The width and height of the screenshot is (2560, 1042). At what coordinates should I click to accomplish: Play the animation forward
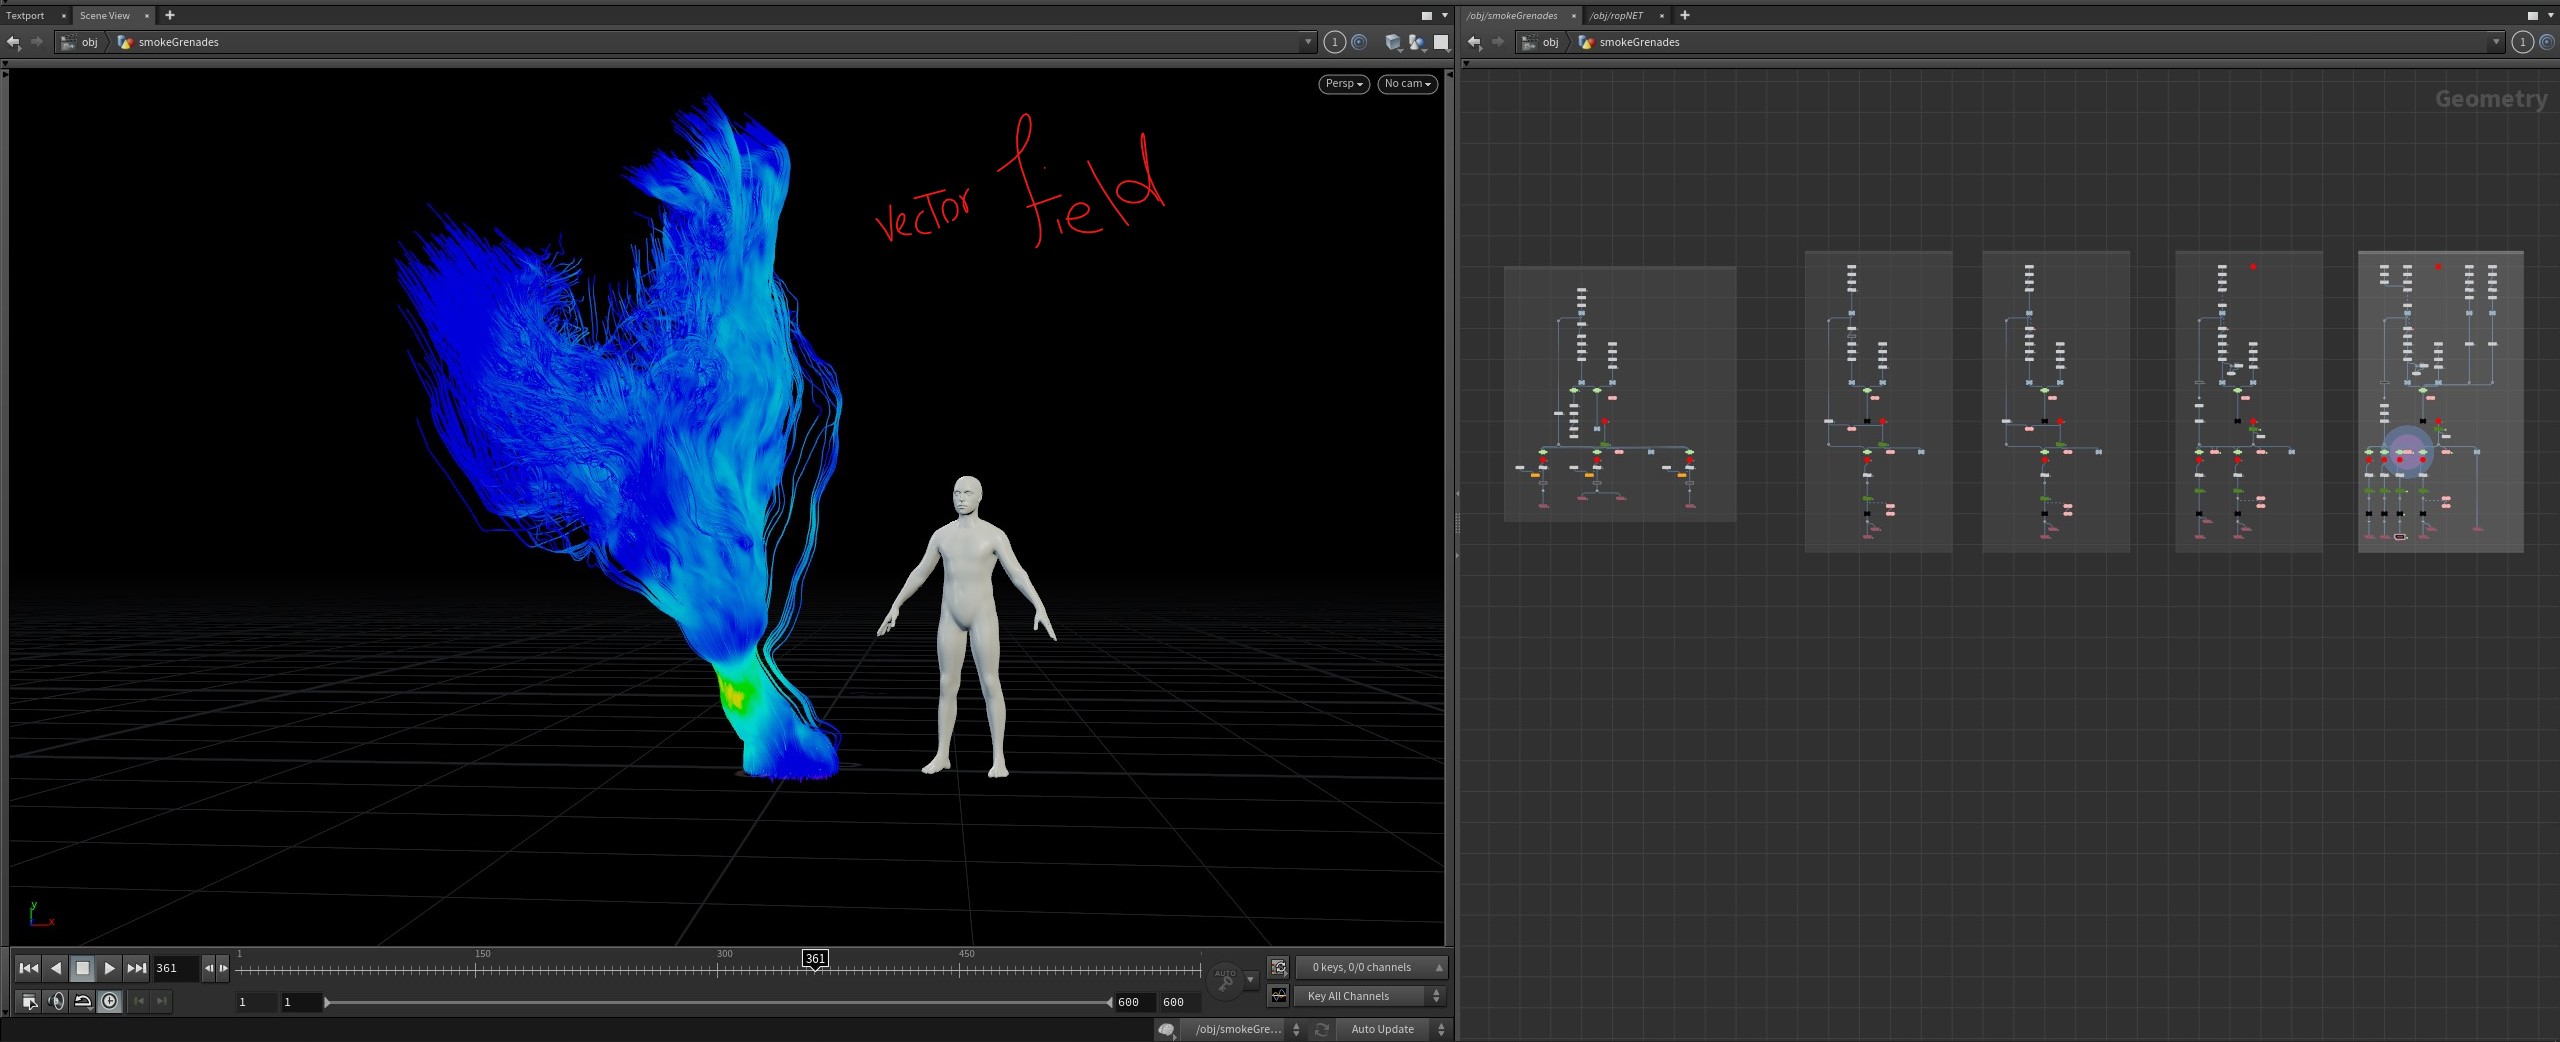click(x=110, y=968)
